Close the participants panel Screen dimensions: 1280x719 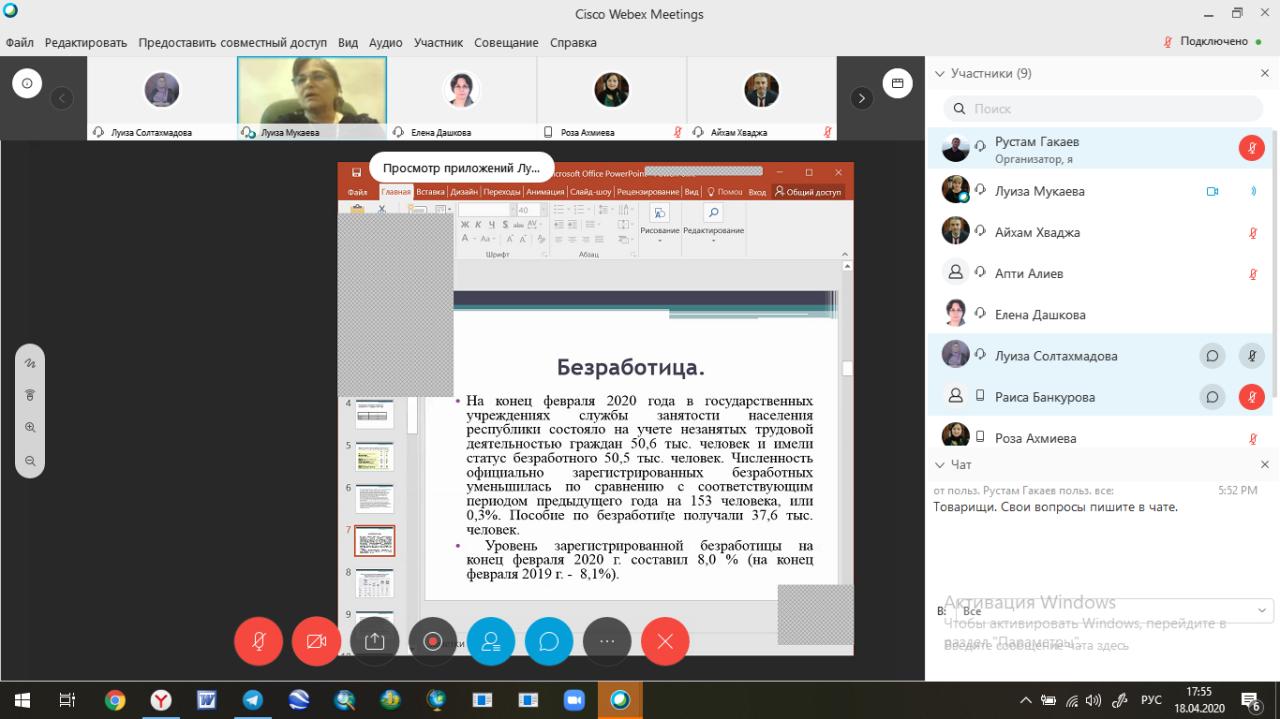pos(1265,73)
